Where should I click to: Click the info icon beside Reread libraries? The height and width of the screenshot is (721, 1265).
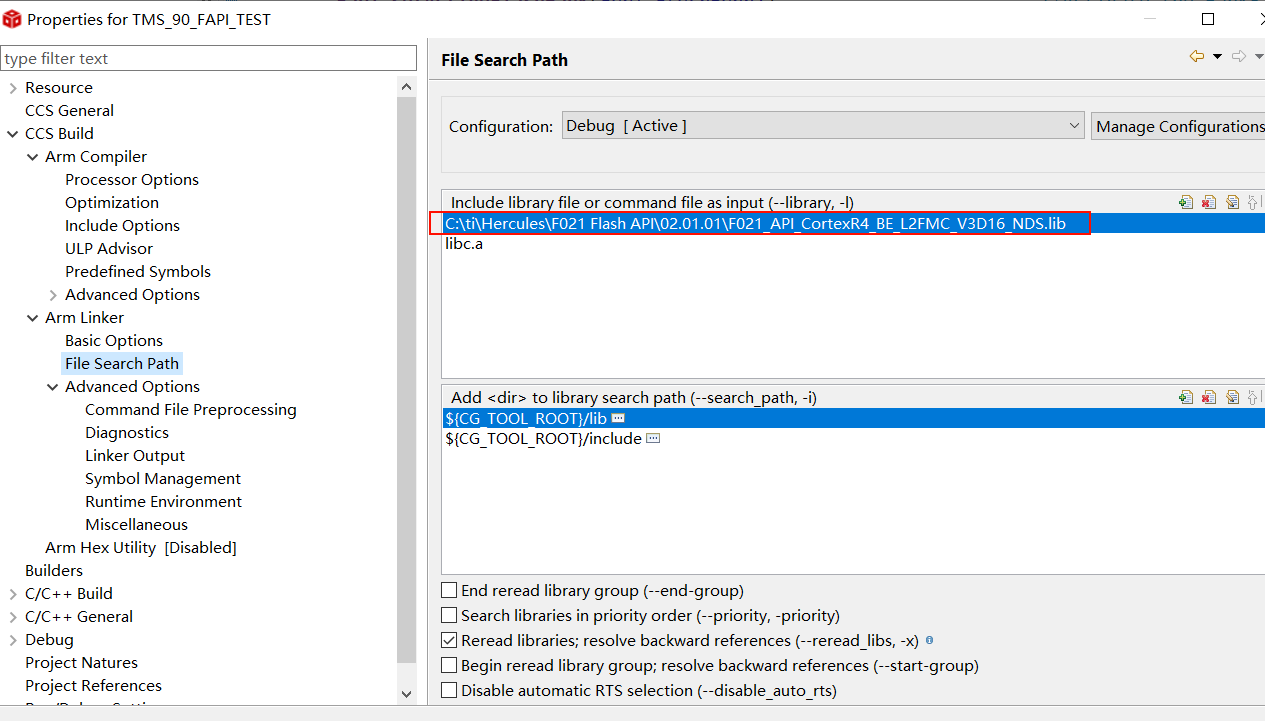pos(930,640)
